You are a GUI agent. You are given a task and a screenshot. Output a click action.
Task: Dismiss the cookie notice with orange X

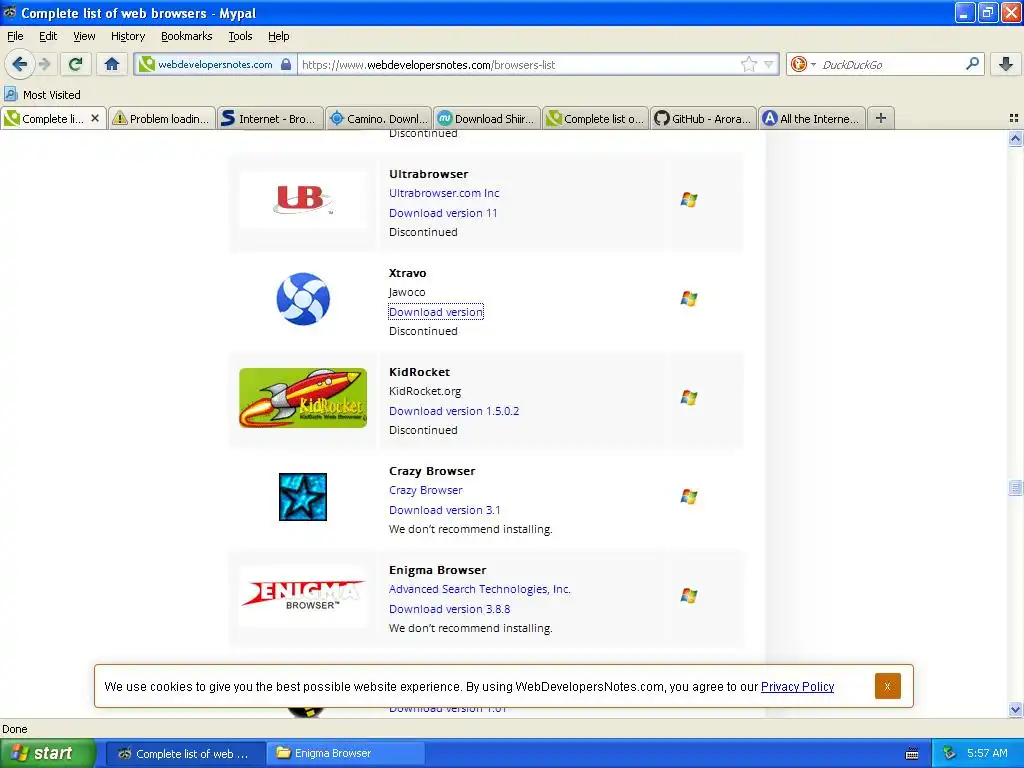887,686
